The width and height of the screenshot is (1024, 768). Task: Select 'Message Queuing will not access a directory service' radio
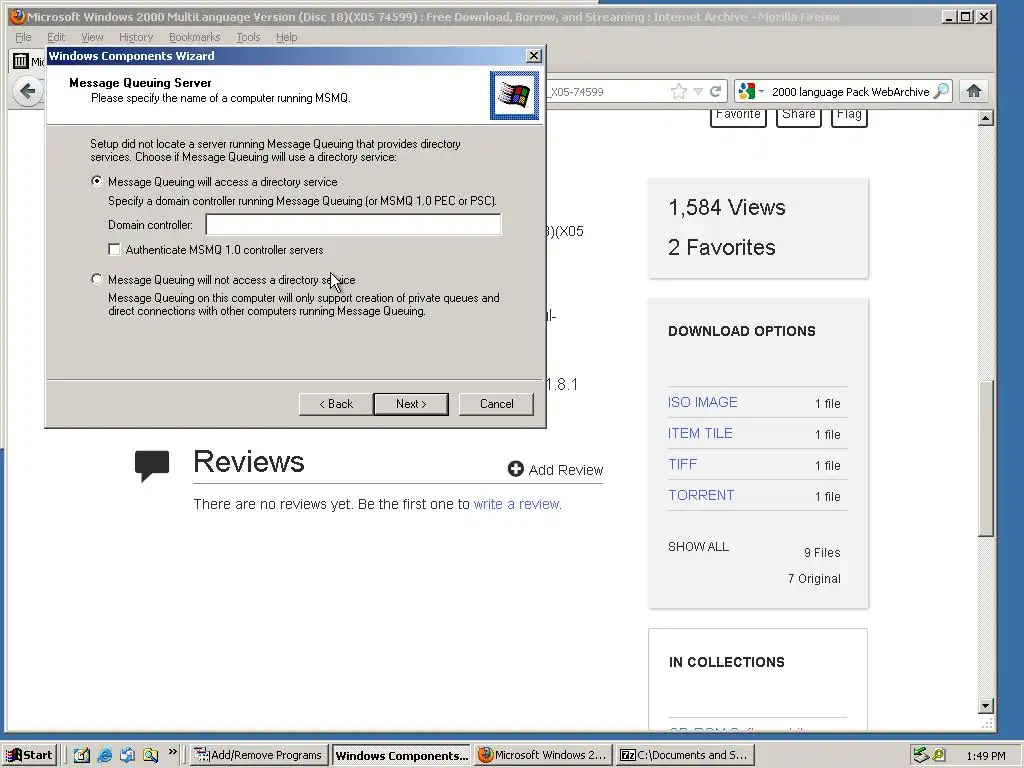click(x=97, y=280)
